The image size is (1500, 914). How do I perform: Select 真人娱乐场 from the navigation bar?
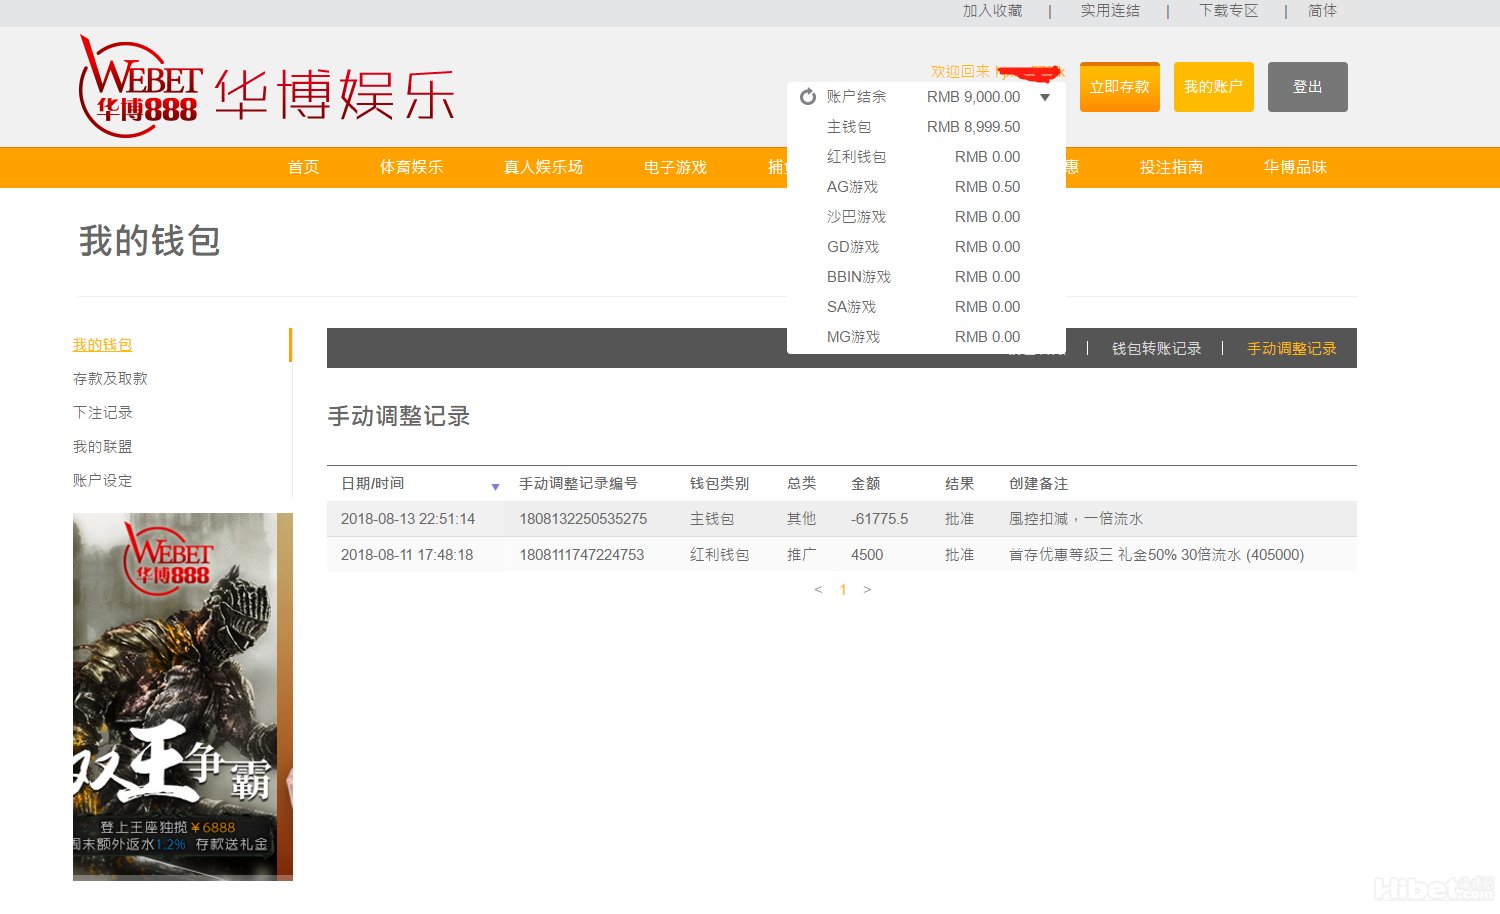pyautogui.click(x=543, y=167)
